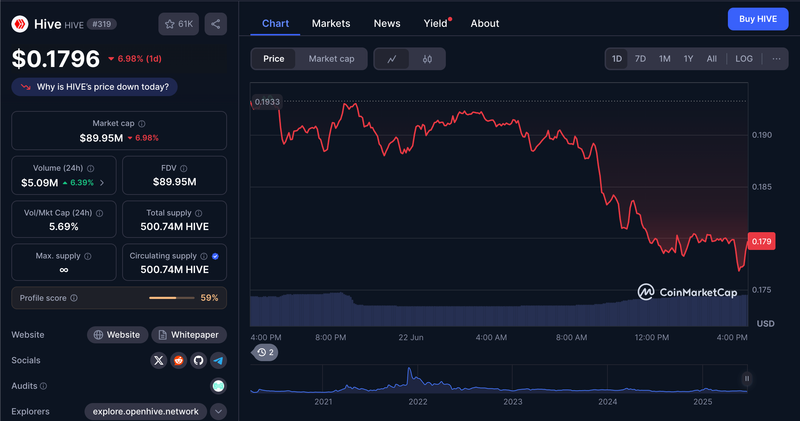Open the Markets tab
This screenshot has height=421, width=800.
(x=331, y=23)
